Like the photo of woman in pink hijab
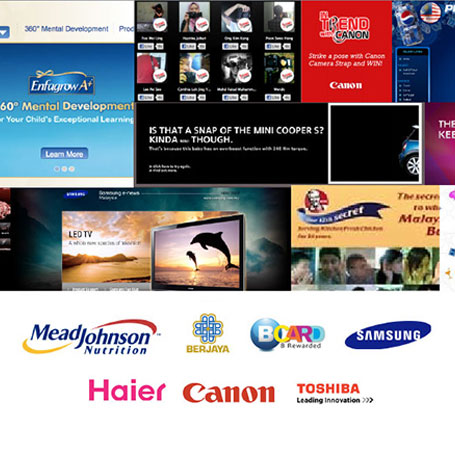Screen dimensions: 455x450 188,46
